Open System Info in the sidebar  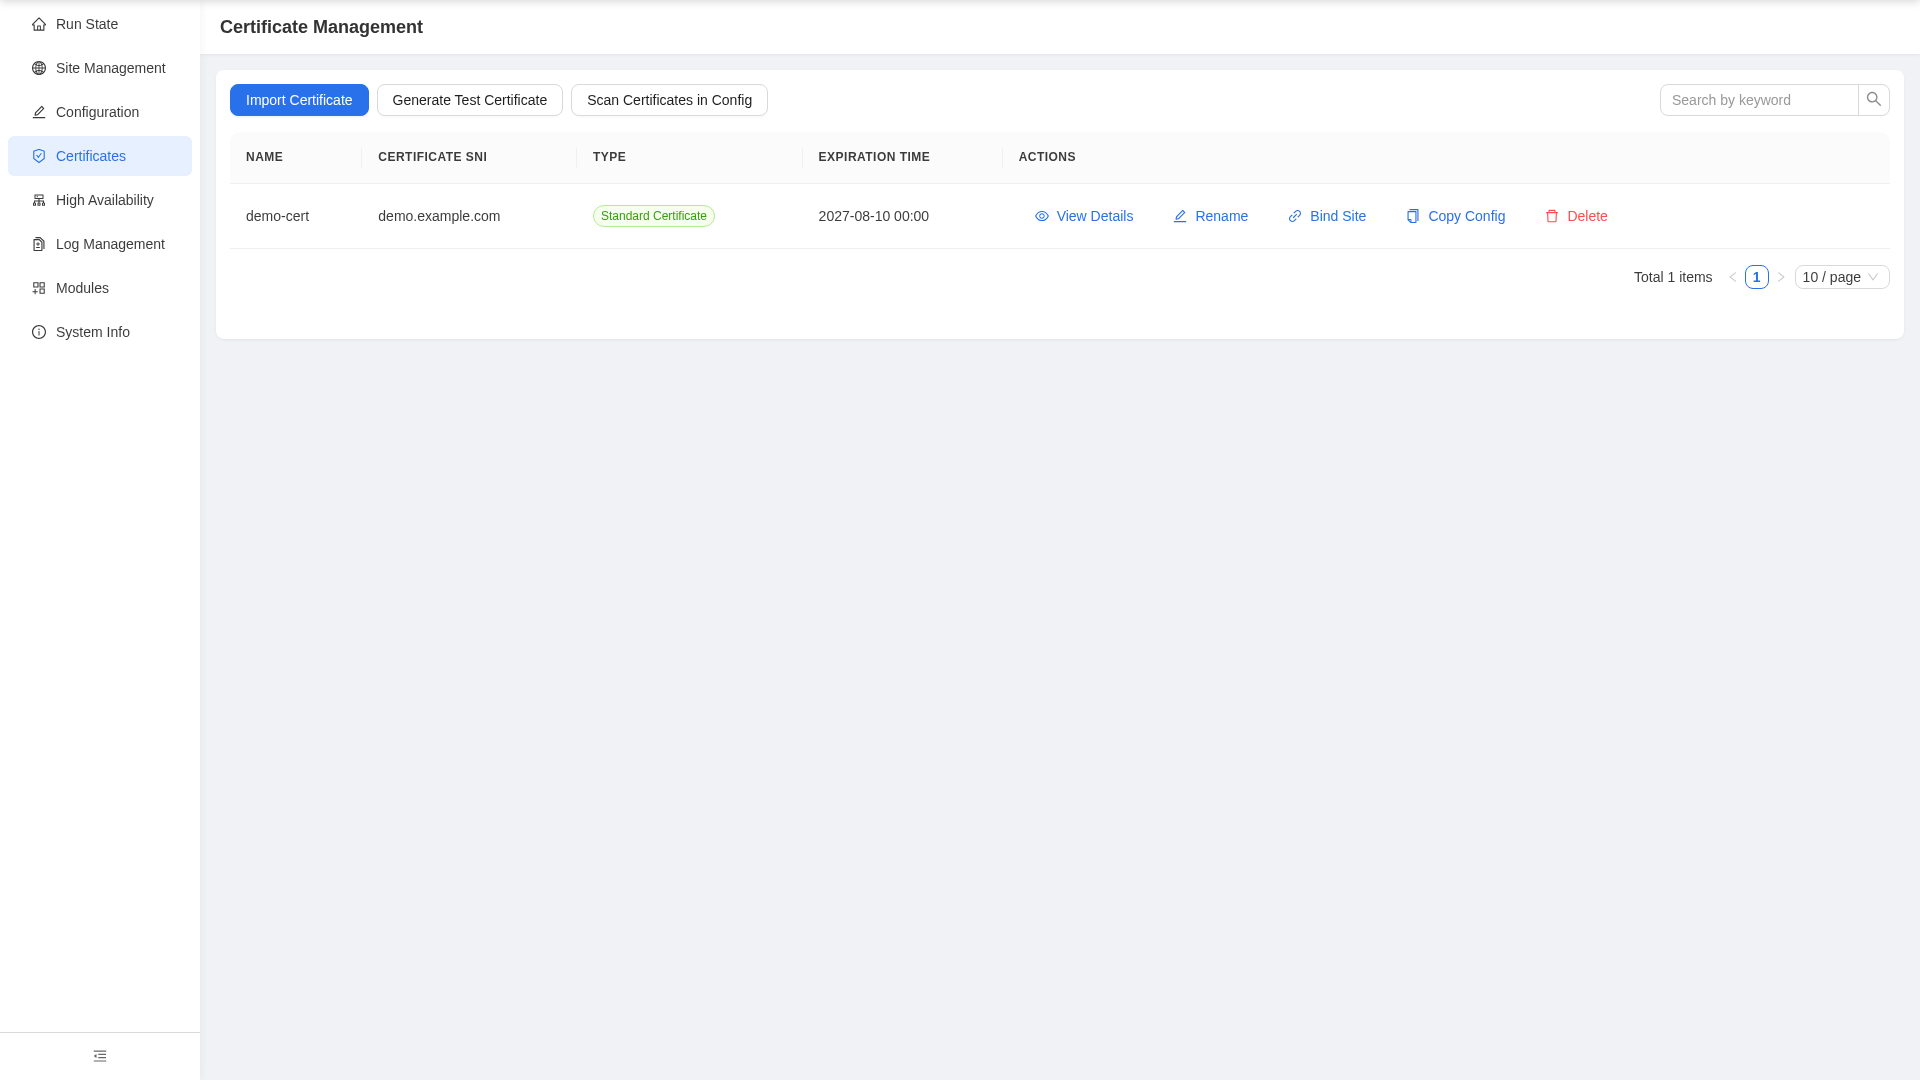(x=100, y=332)
